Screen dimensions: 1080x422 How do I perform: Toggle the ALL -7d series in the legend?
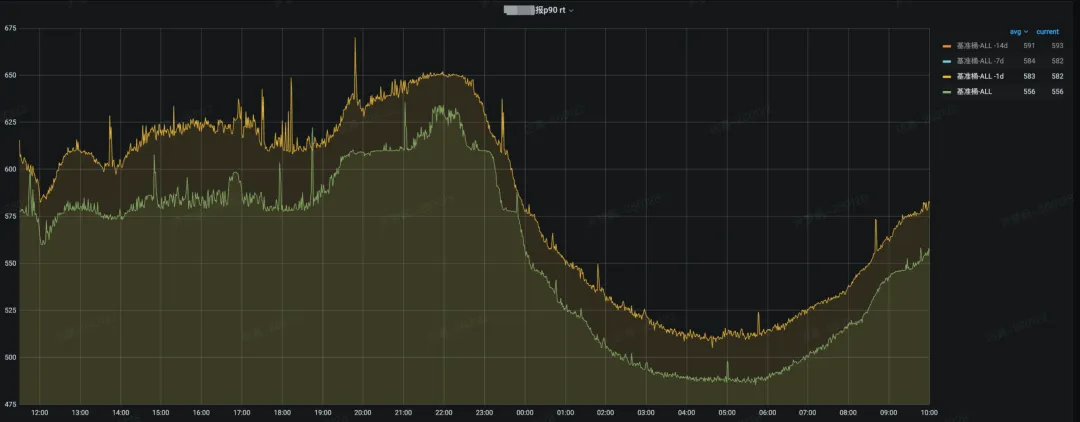coord(981,61)
